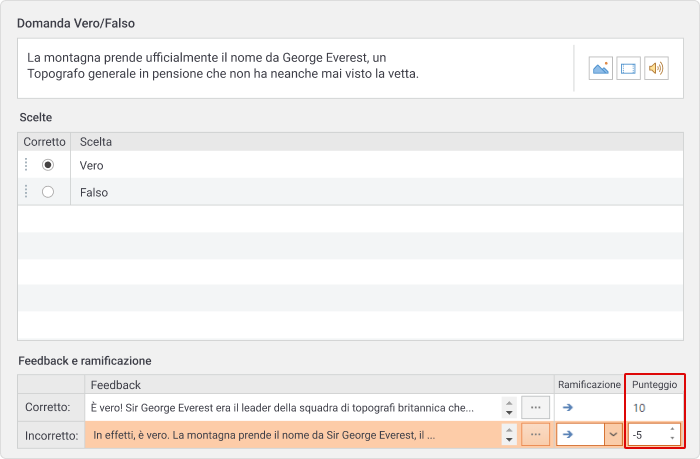Image resolution: width=700 pixels, height=459 pixels.
Task: Click the Incorretto branching arrow icon
Action: coord(567,434)
